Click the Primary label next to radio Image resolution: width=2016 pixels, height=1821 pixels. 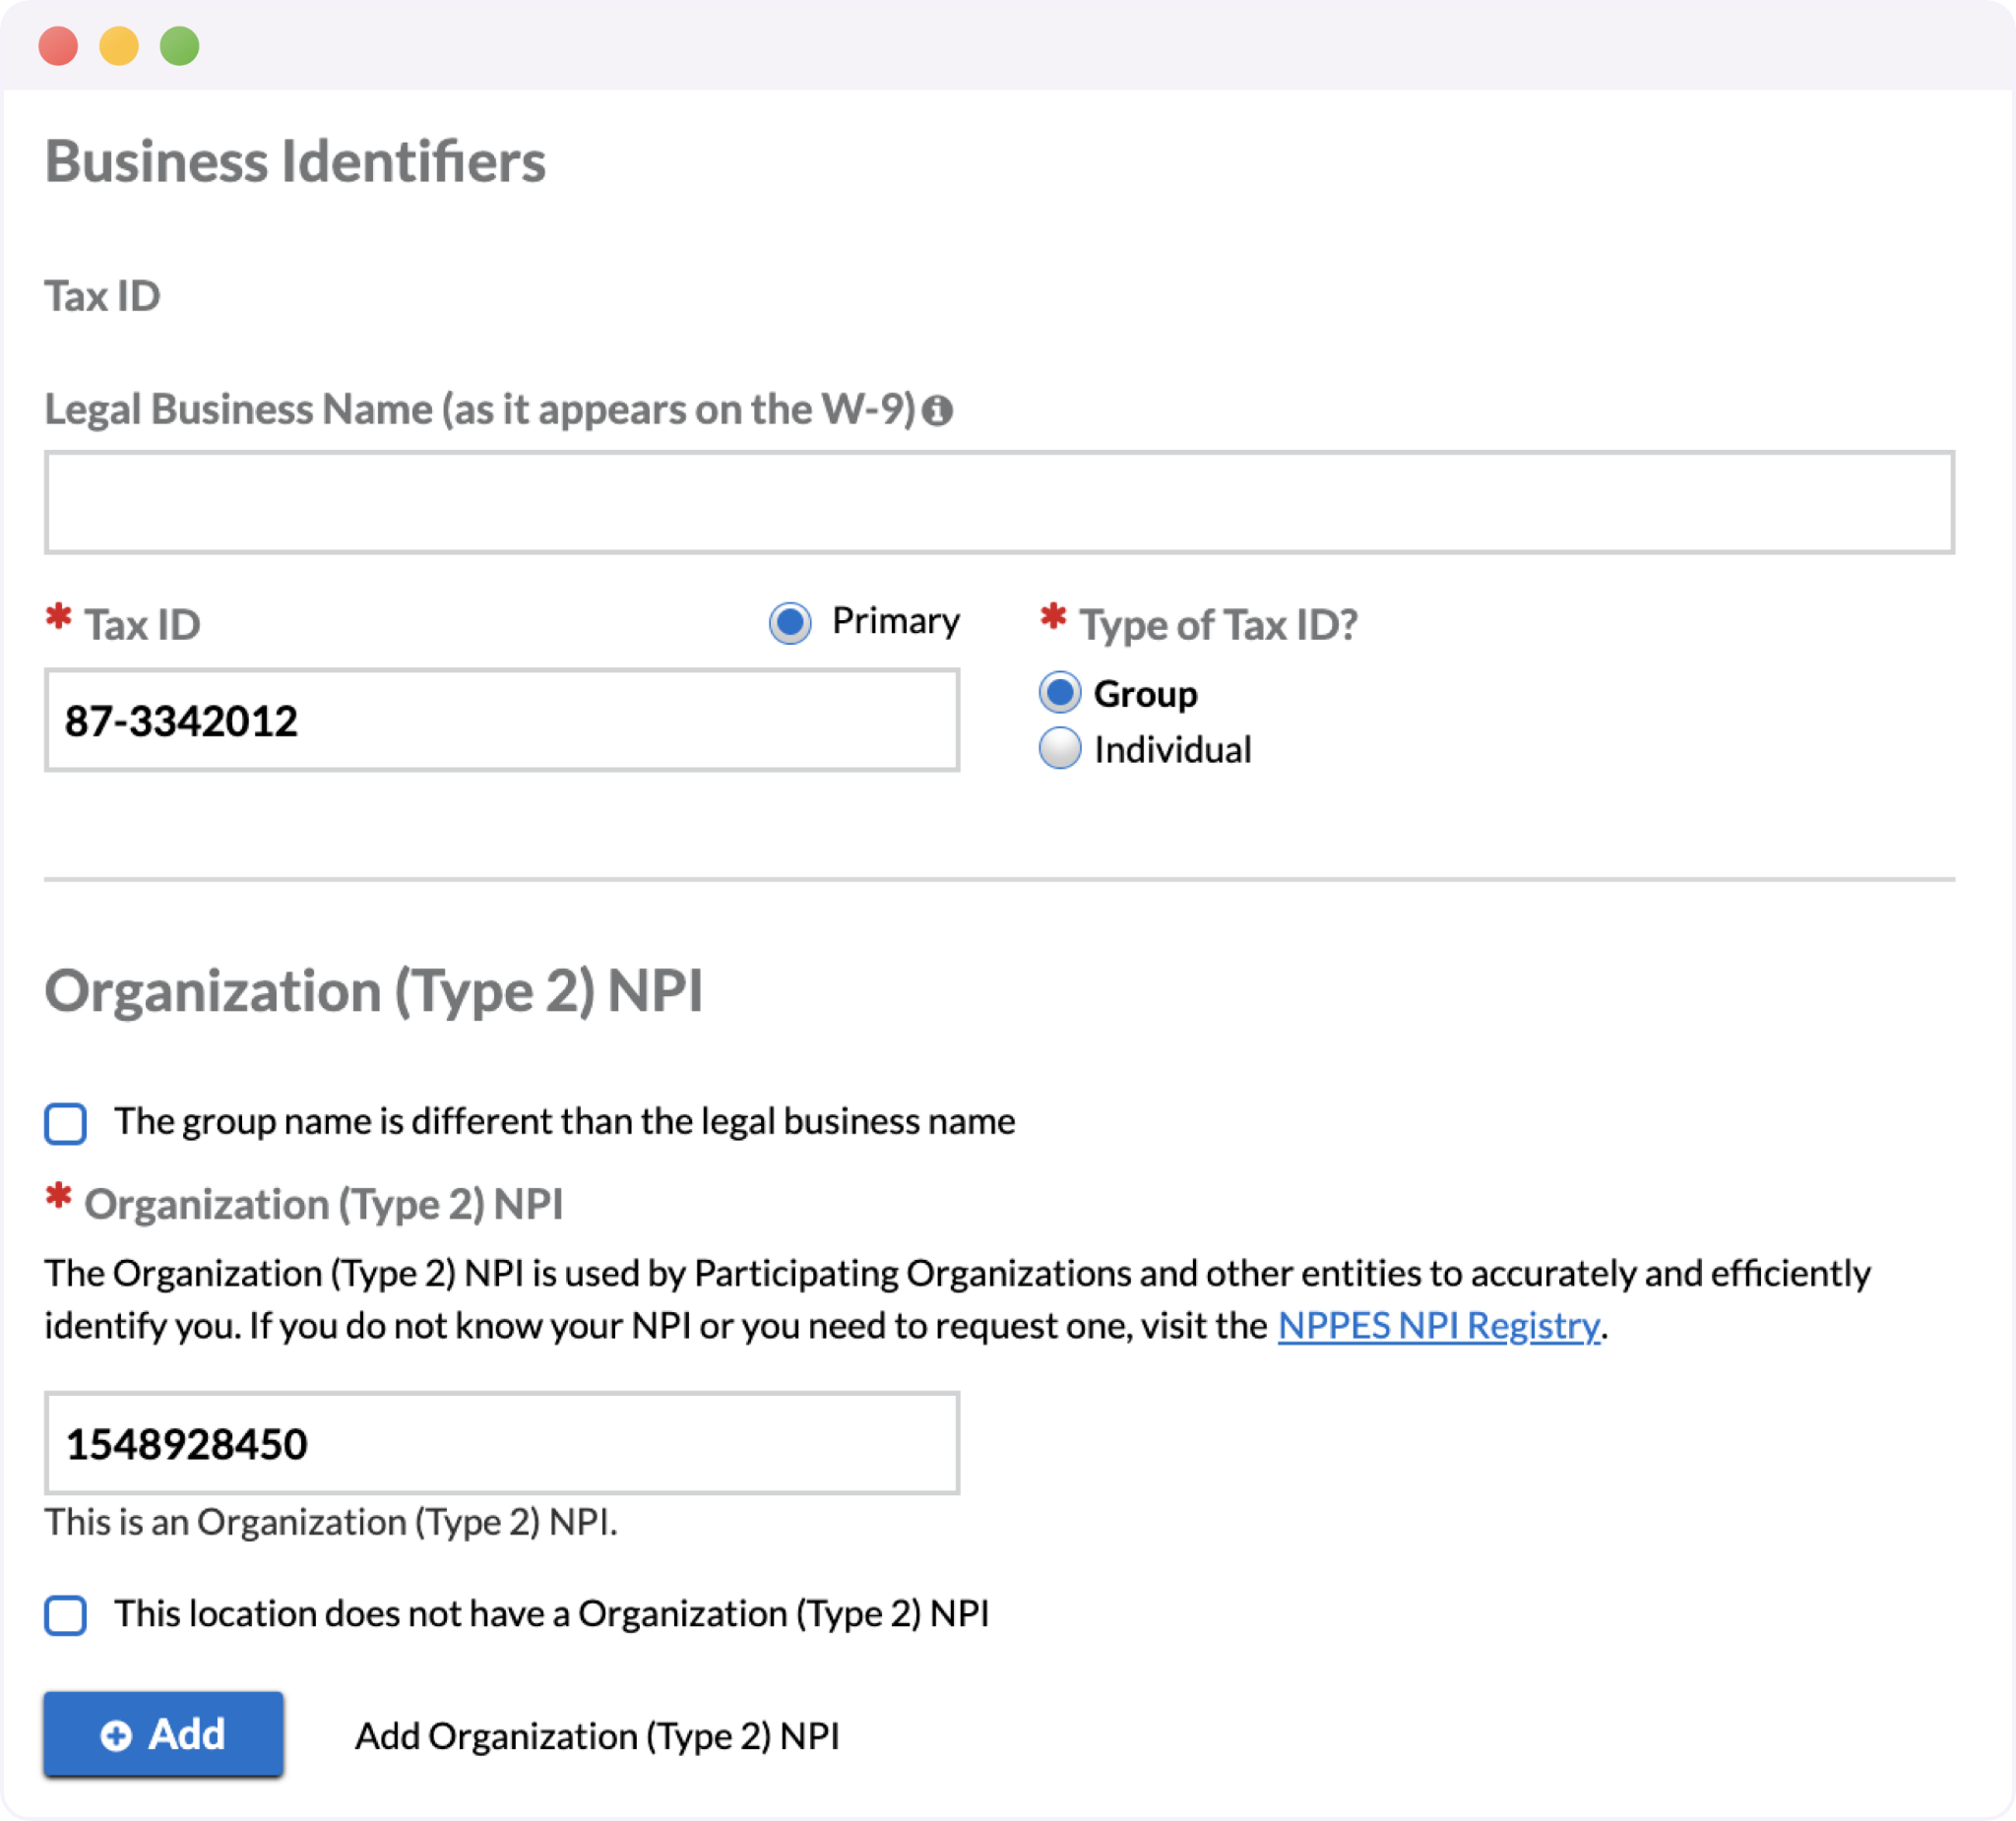[895, 621]
